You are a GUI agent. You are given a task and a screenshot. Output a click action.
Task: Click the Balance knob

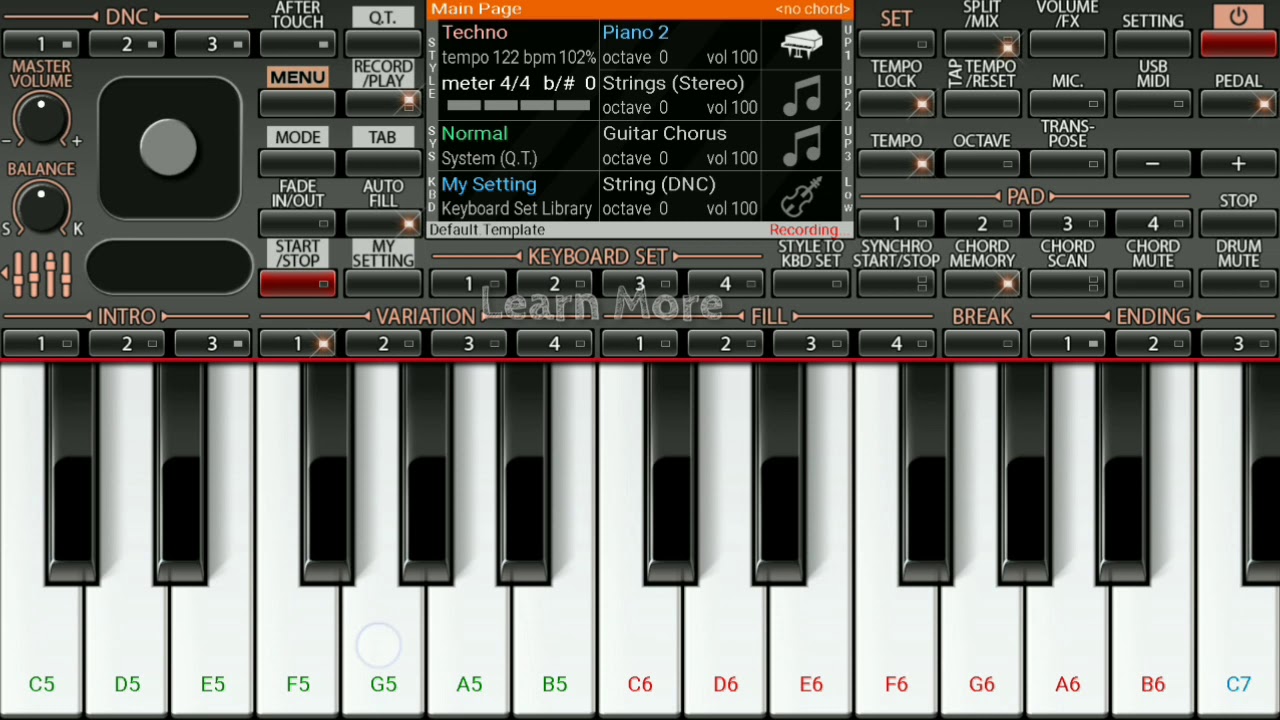(42, 206)
